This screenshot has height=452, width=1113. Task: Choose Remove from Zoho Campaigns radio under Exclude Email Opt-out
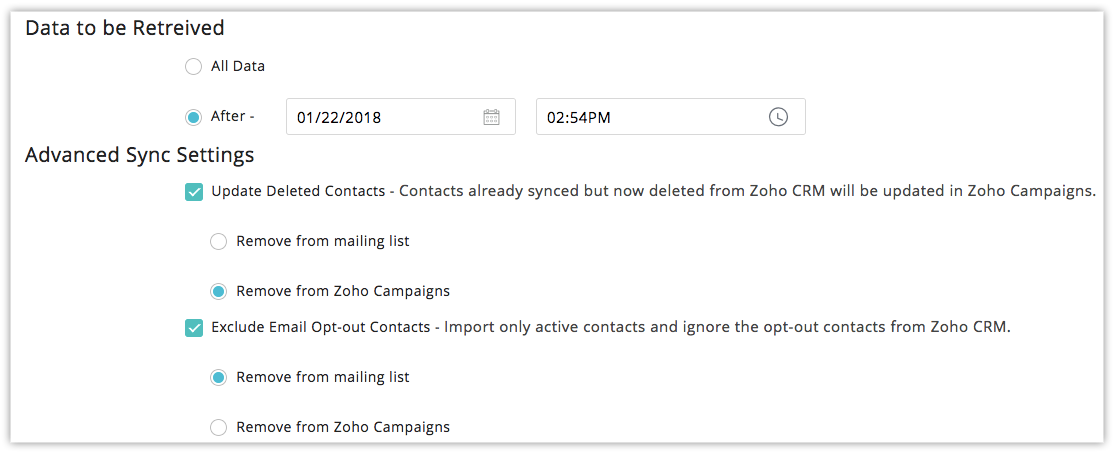219,428
